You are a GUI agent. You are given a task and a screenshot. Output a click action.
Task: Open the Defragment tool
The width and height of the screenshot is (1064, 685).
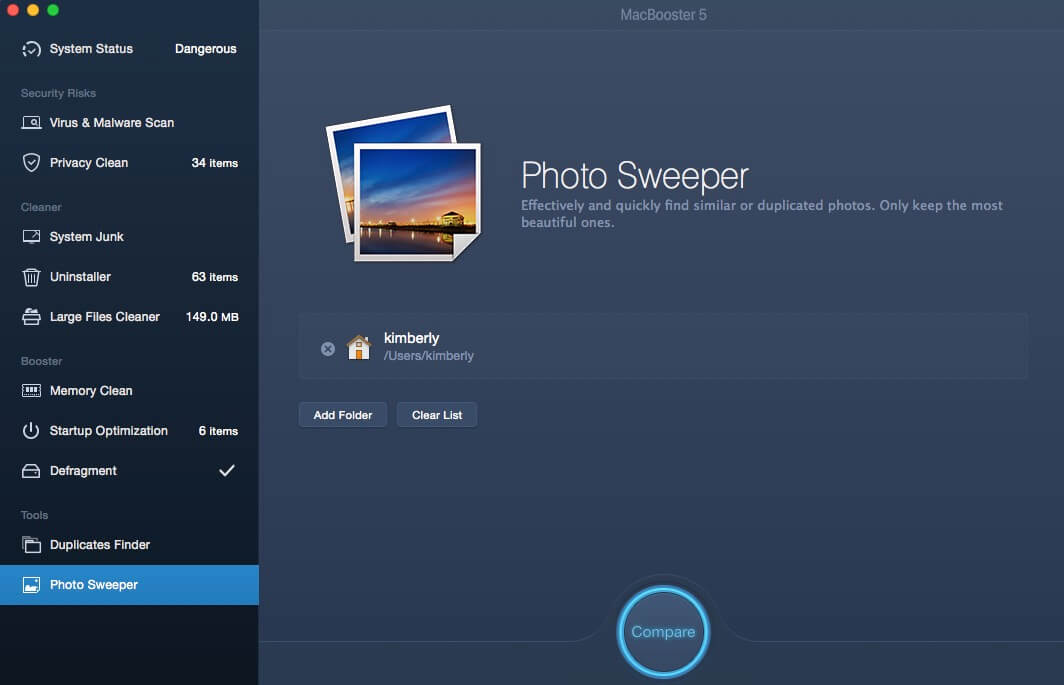point(129,471)
